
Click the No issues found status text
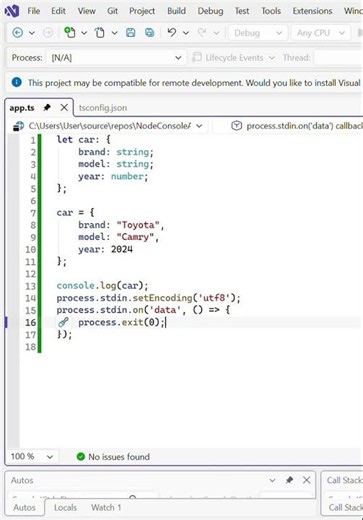[x=119, y=457]
